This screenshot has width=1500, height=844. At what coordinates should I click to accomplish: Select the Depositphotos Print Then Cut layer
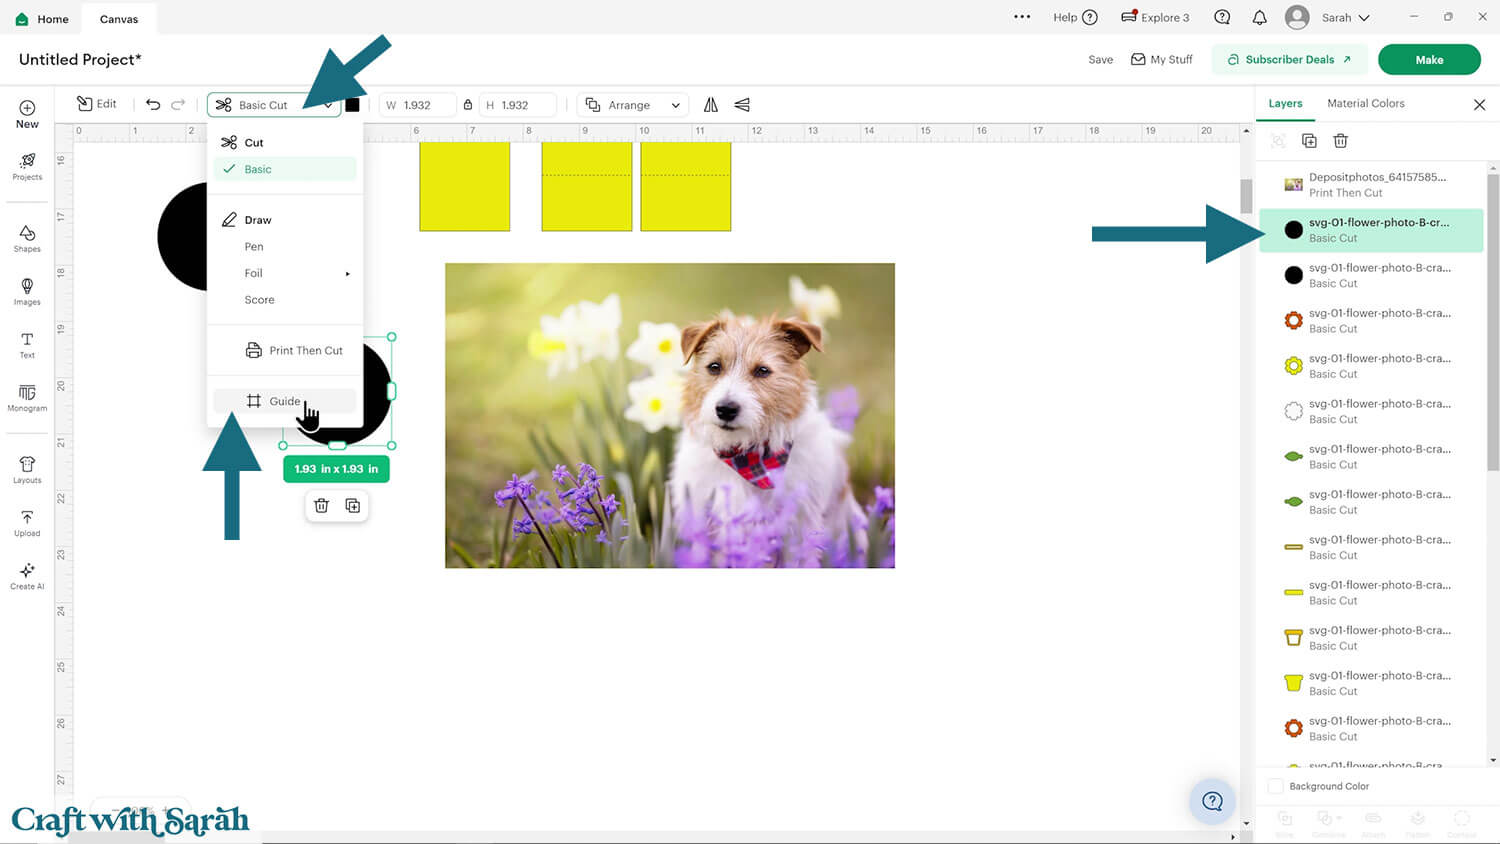tap(1371, 185)
